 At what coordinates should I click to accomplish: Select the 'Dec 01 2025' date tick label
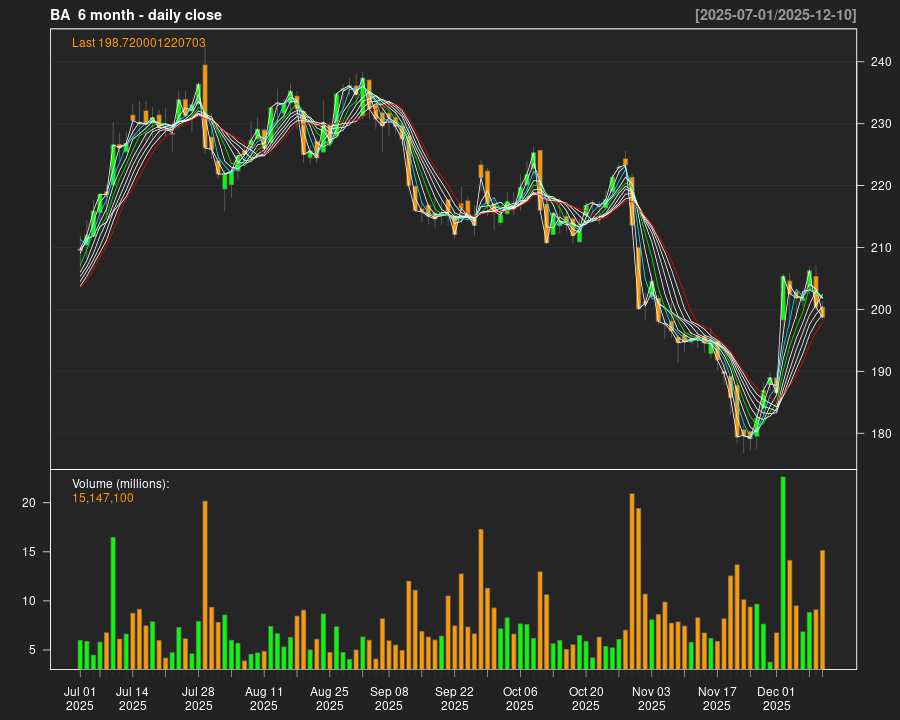pyautogui.click(x=776, y=698)
